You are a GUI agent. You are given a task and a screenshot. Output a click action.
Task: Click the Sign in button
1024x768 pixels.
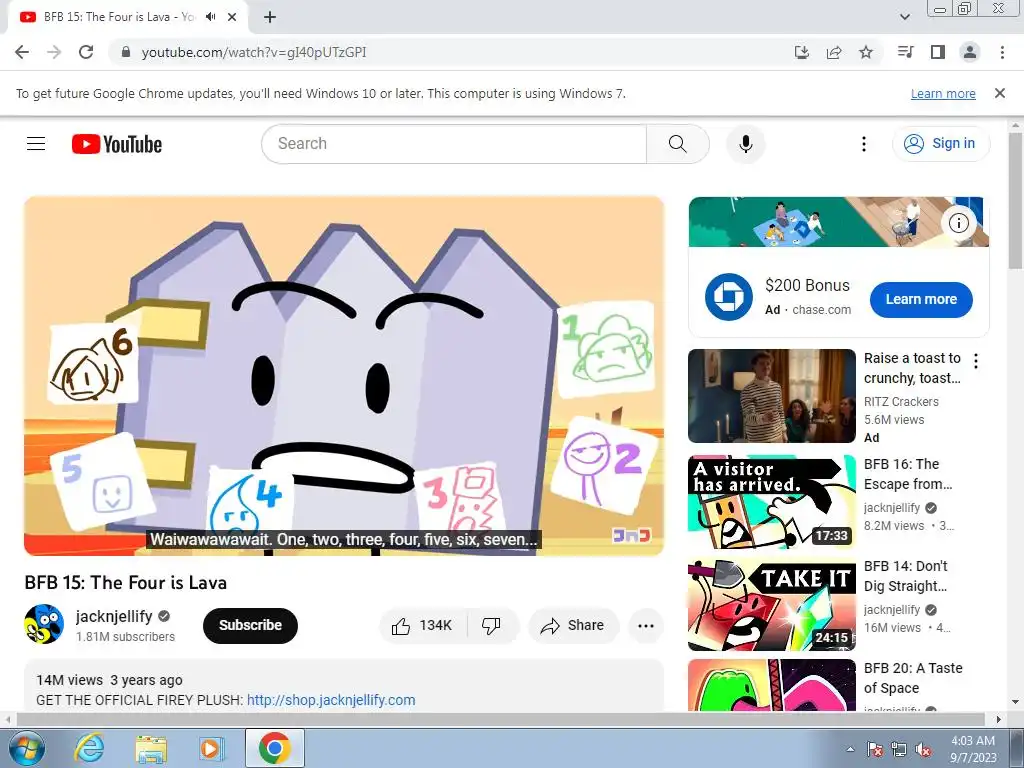pyautogui.click(x=940, y=144)
